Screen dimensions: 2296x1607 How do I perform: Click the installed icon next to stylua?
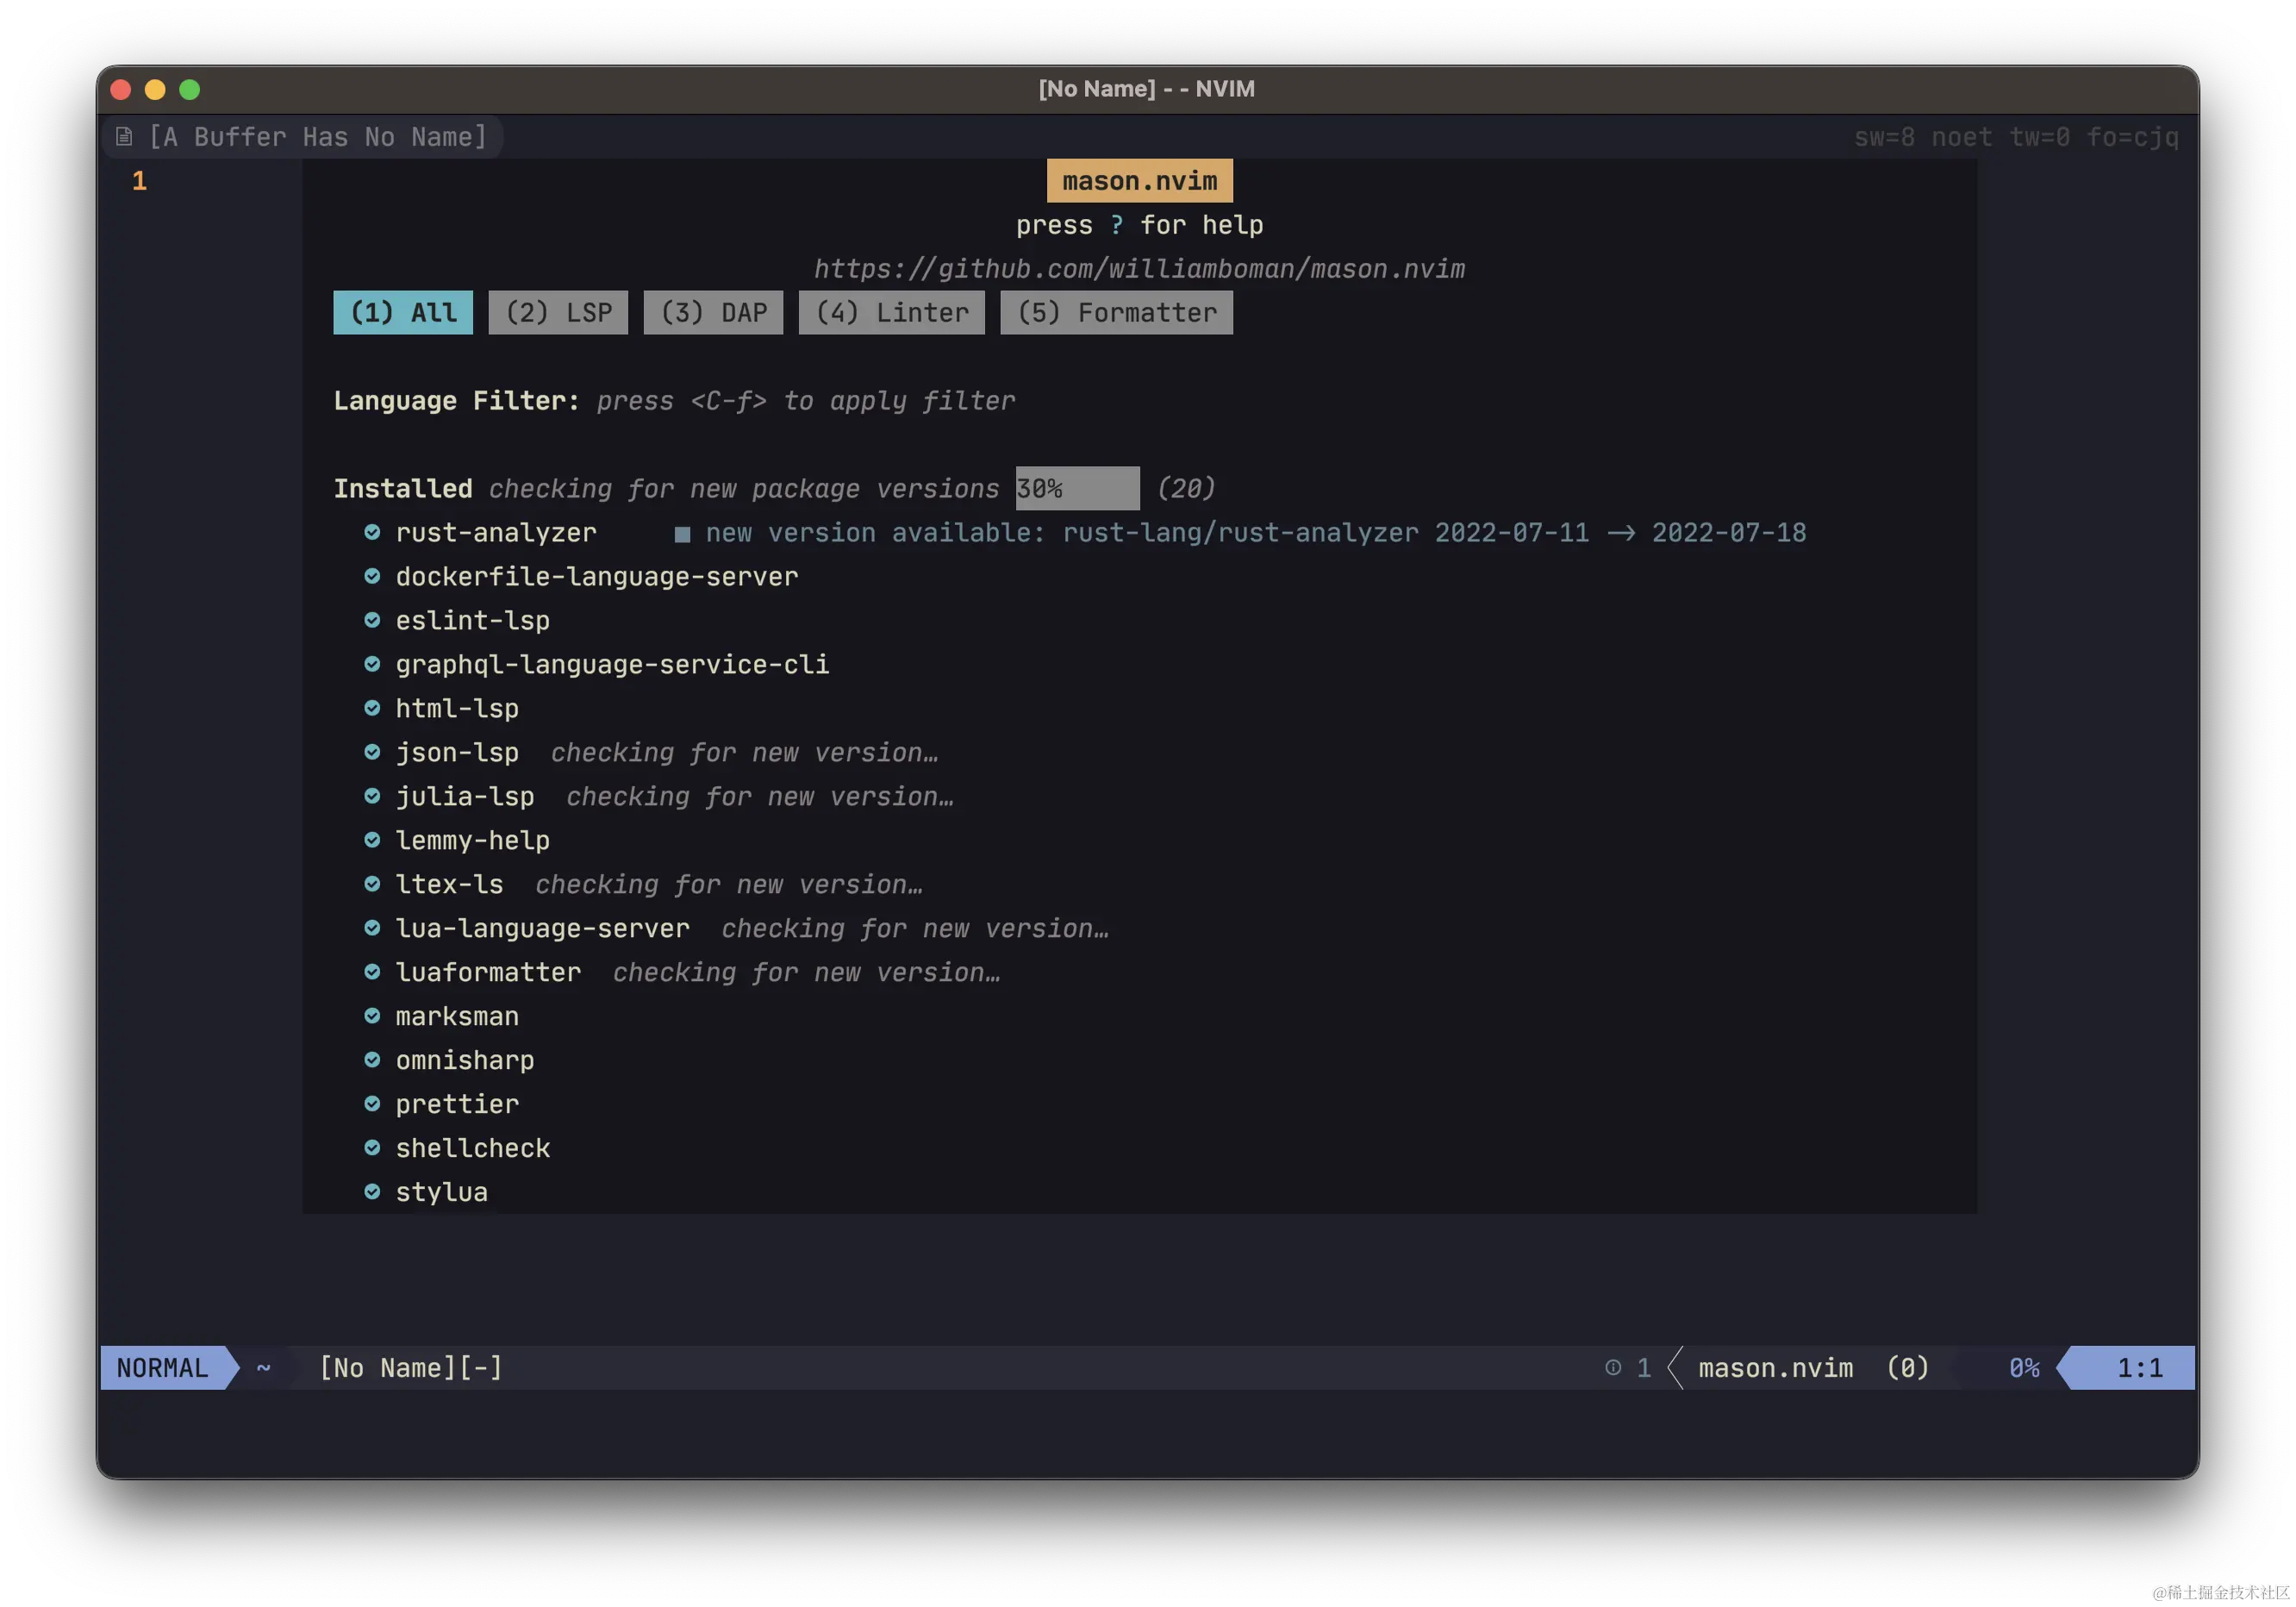click(x=372, y=1192)
